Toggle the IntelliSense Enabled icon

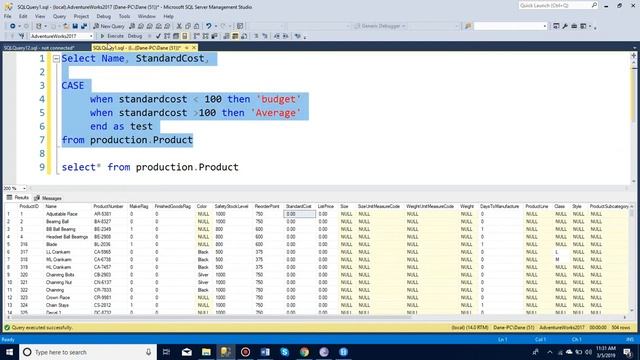pyautogui.click(x=184, y=36)
